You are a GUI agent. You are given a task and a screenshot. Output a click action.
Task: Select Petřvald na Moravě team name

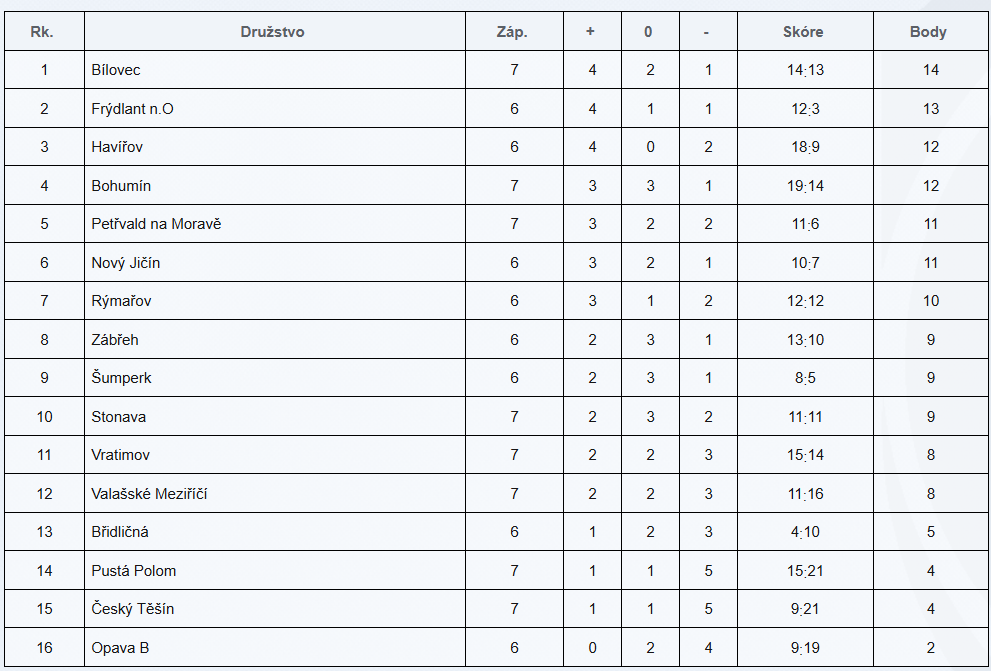[x=156, y=224]
